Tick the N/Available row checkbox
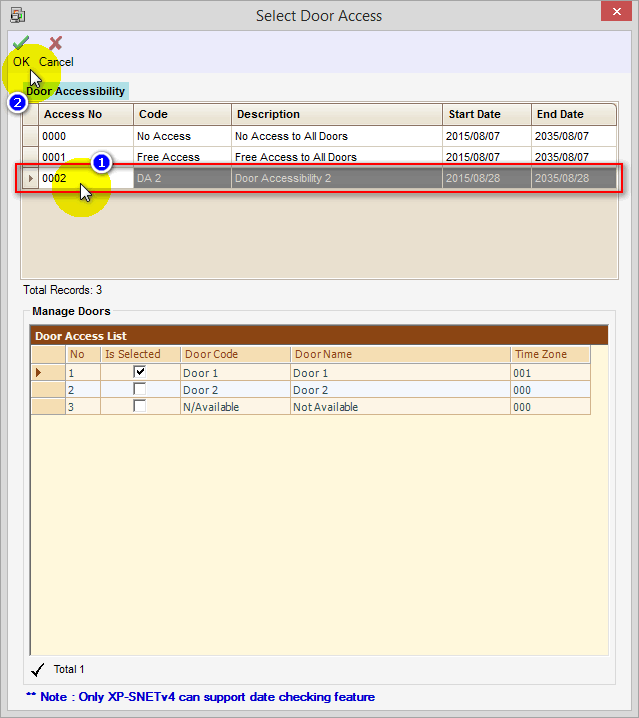Viewport: 639px width, 718px height. pyautogui.click(x=140, y=406)
